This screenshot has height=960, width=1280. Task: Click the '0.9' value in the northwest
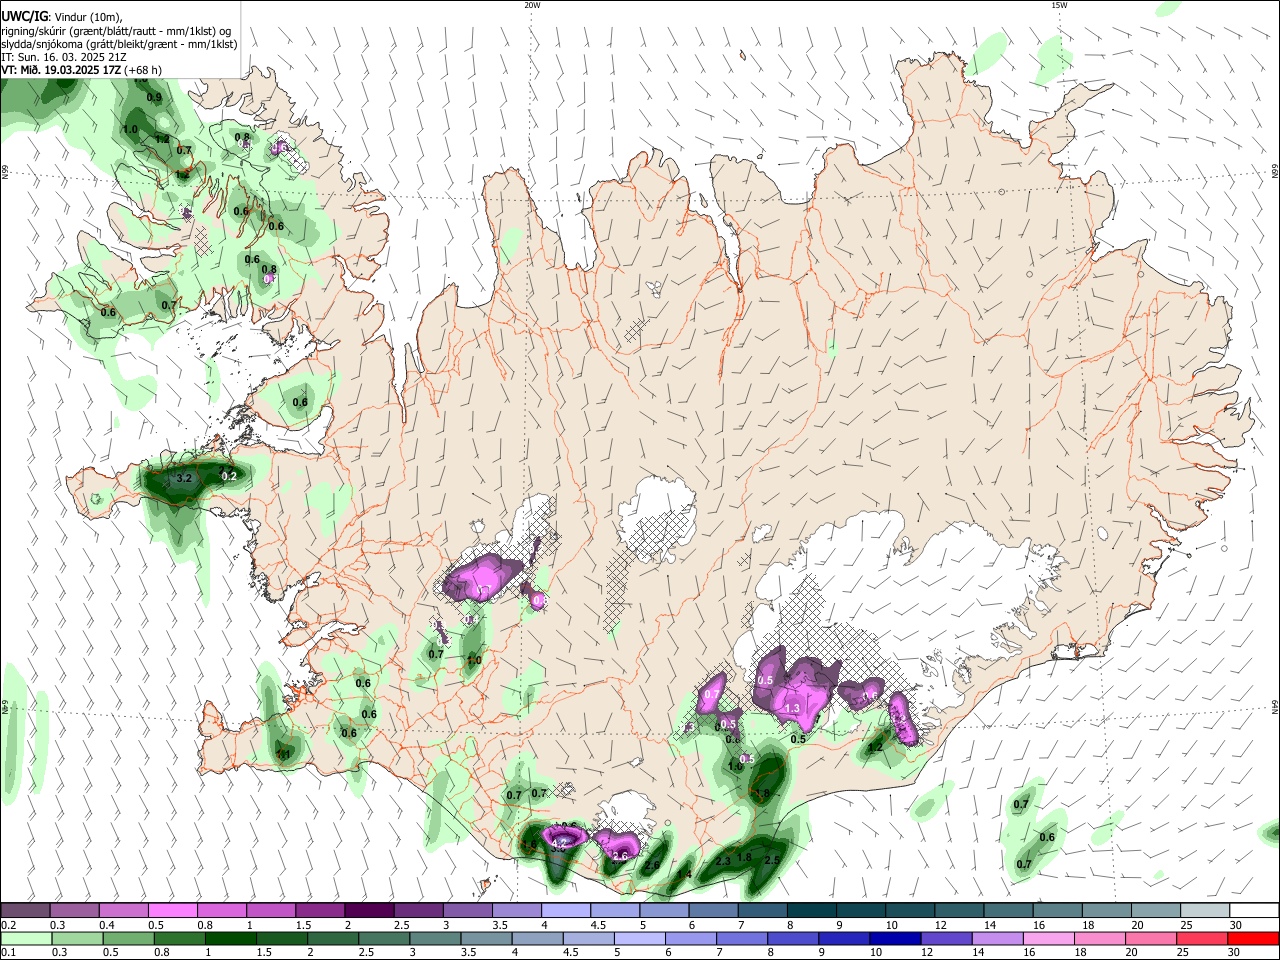(x=154, y=98)
